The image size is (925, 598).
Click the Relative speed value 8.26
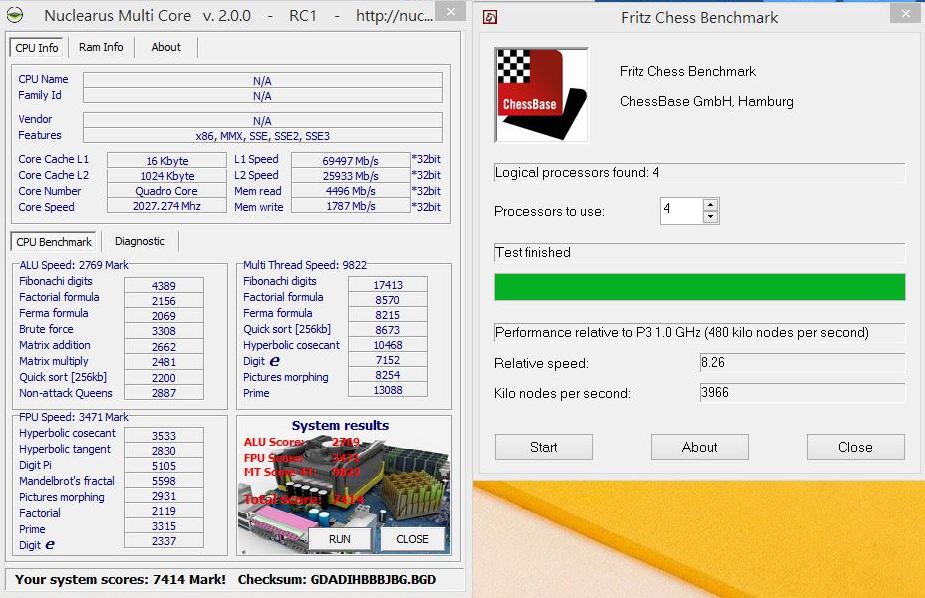click(x=802, y=363)
